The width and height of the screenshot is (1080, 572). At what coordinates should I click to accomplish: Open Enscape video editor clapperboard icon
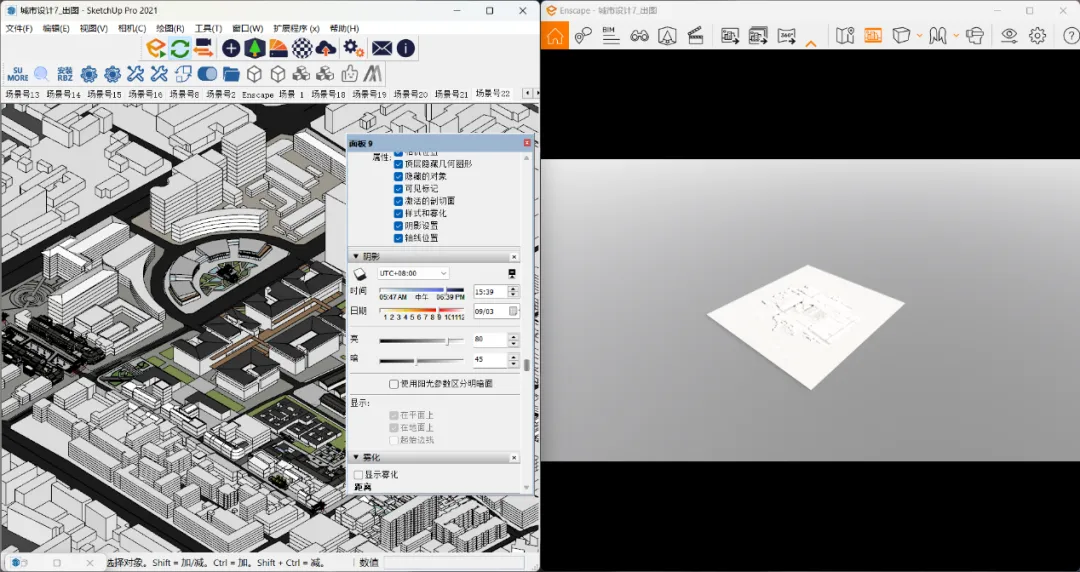click(696, 36)
